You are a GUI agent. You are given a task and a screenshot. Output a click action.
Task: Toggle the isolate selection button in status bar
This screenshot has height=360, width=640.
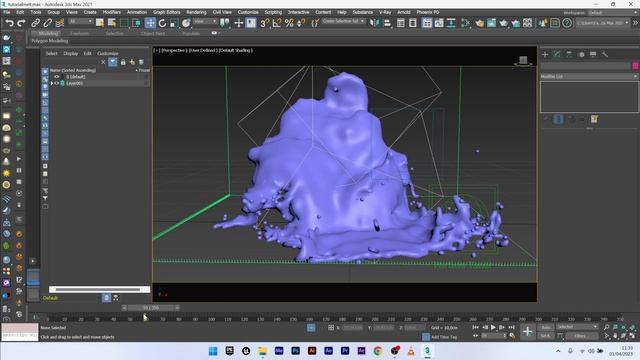pos(311,327)
